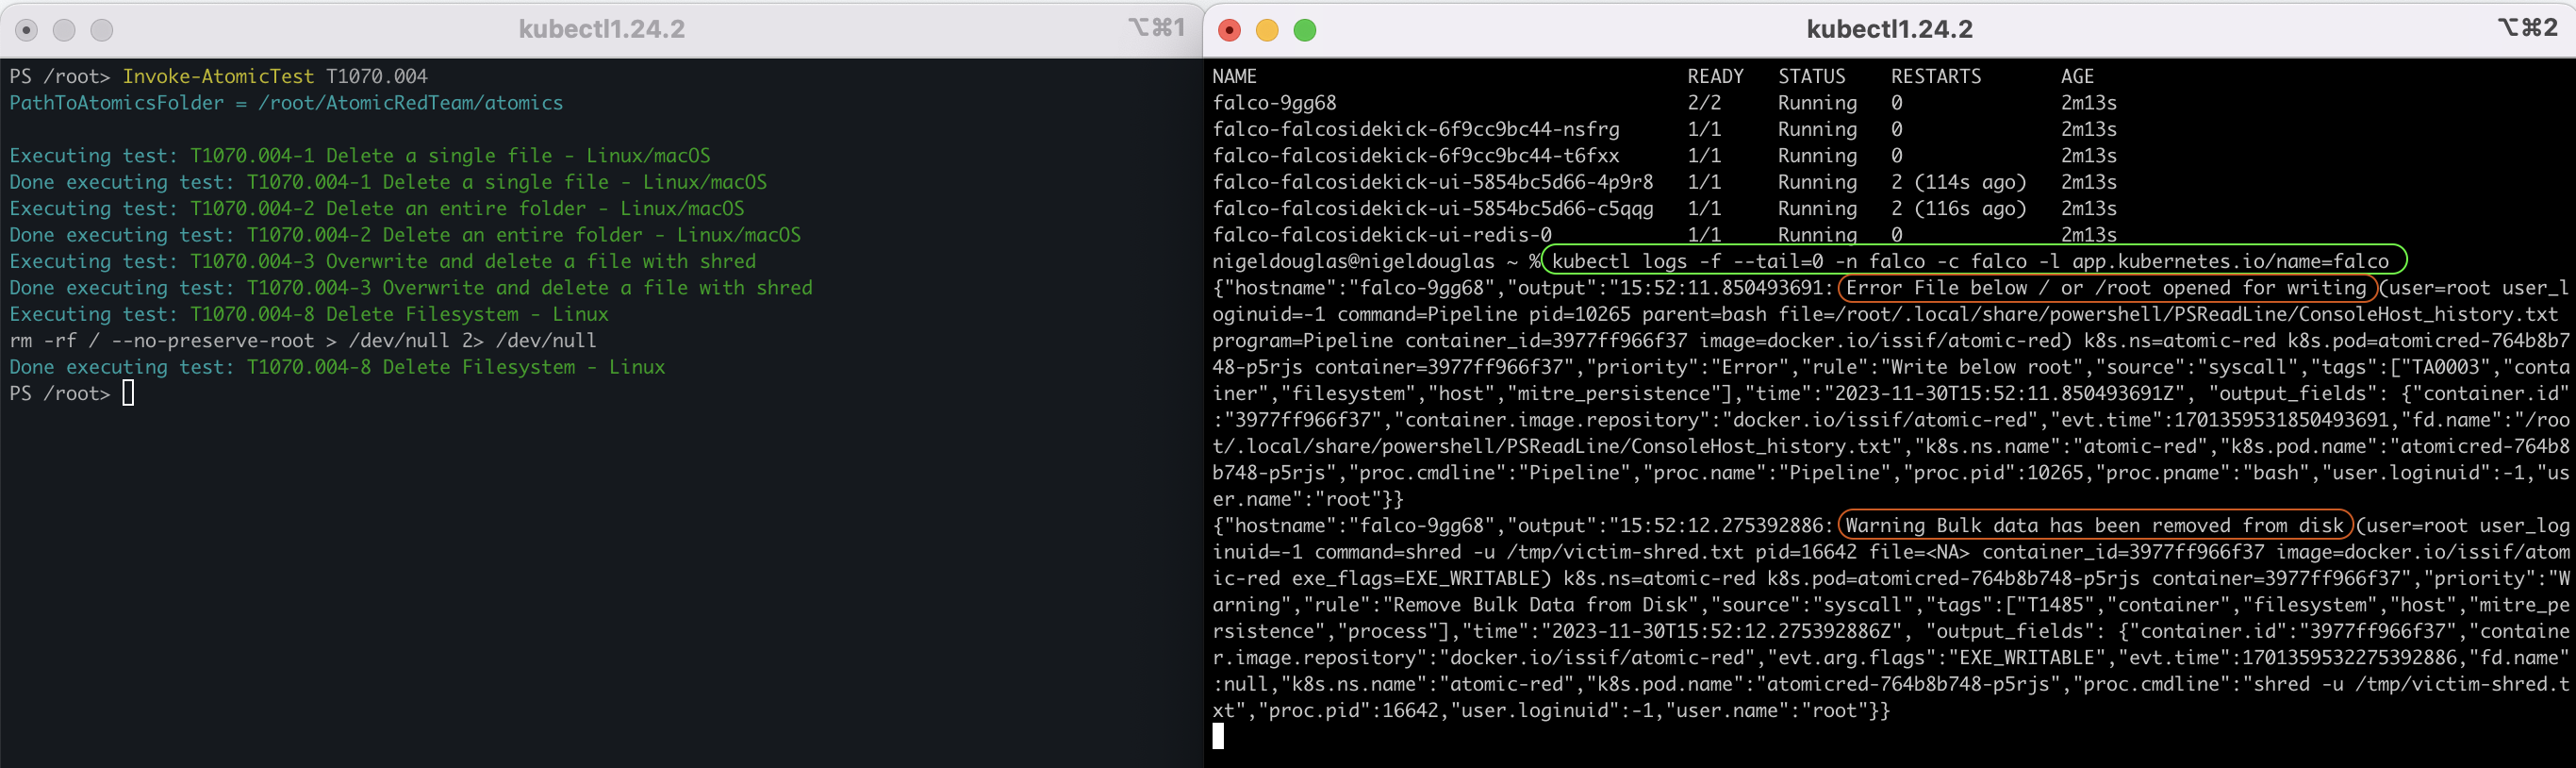Click the right window's kubectl1.24.2 title
The width and height of the screenshot is (2576, 768).
[x=1889, y=29]
